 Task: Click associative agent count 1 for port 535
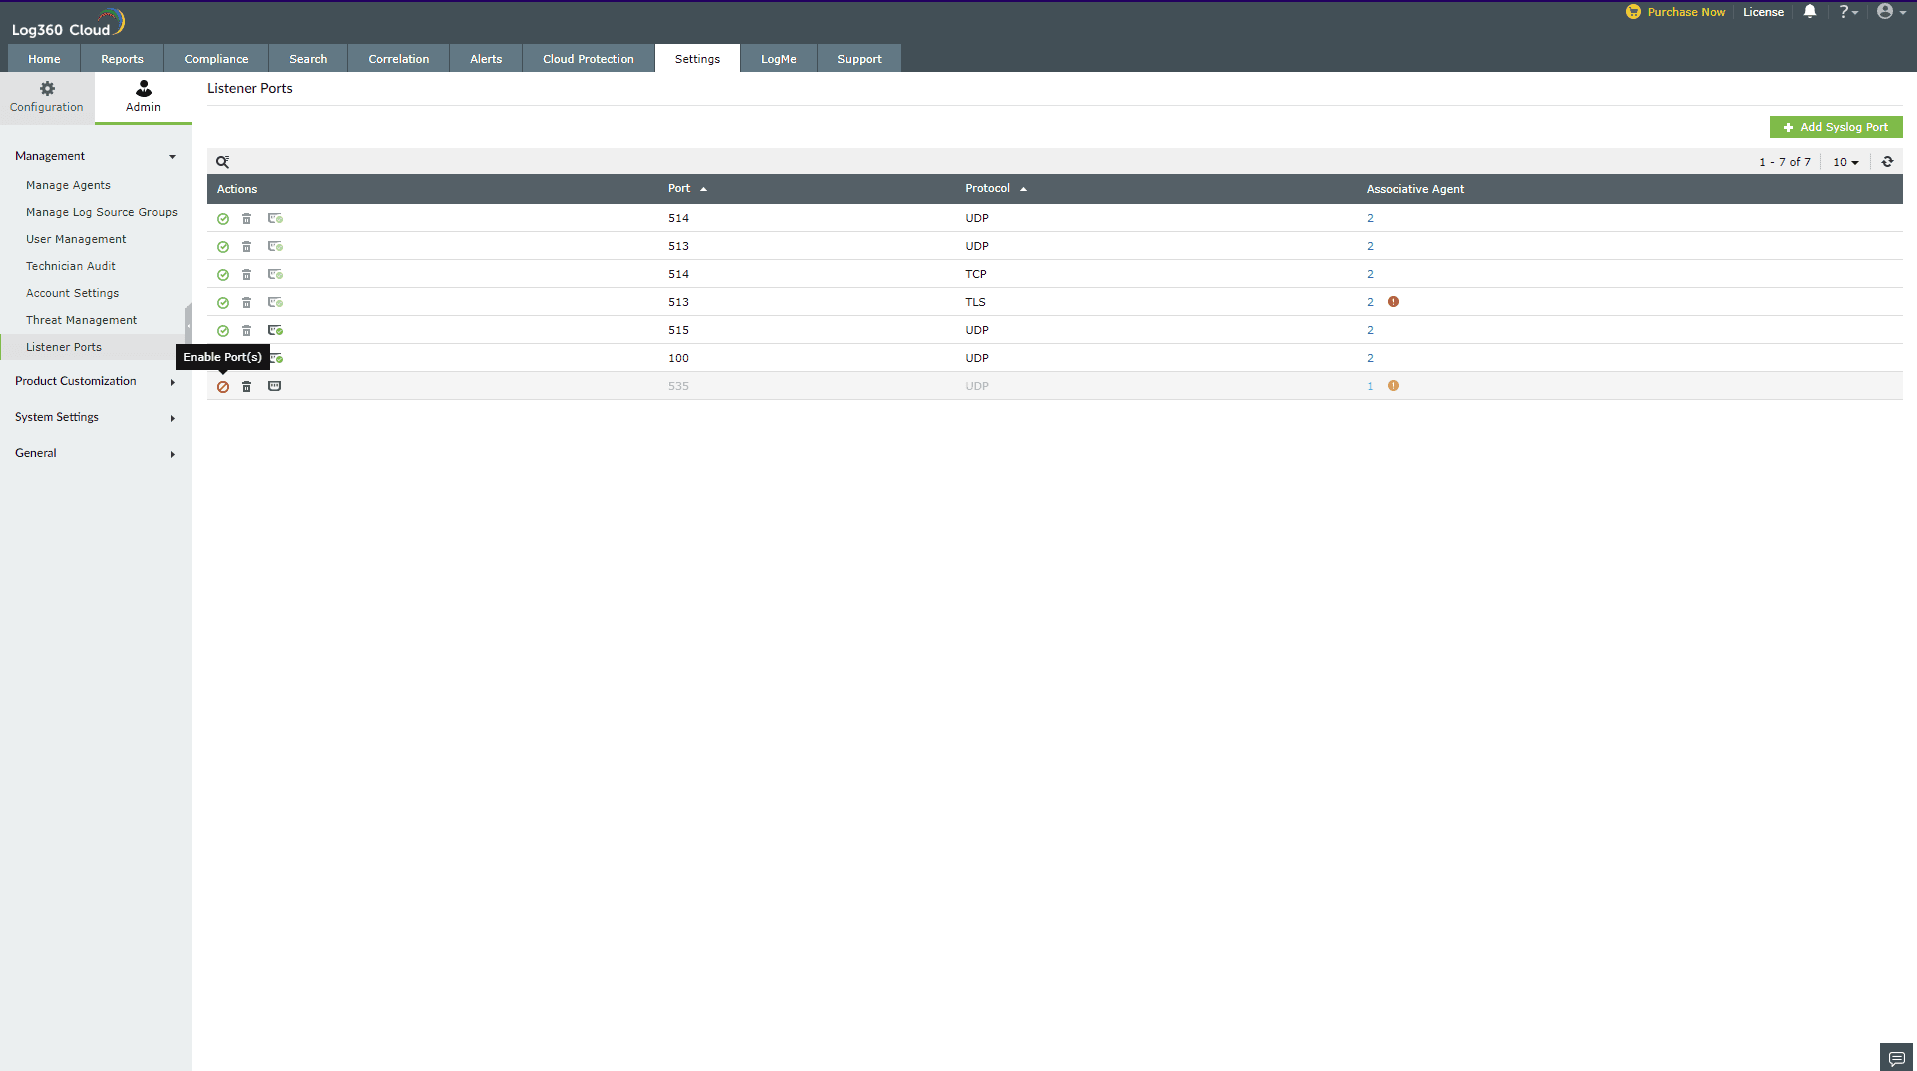pos(1370,386)
